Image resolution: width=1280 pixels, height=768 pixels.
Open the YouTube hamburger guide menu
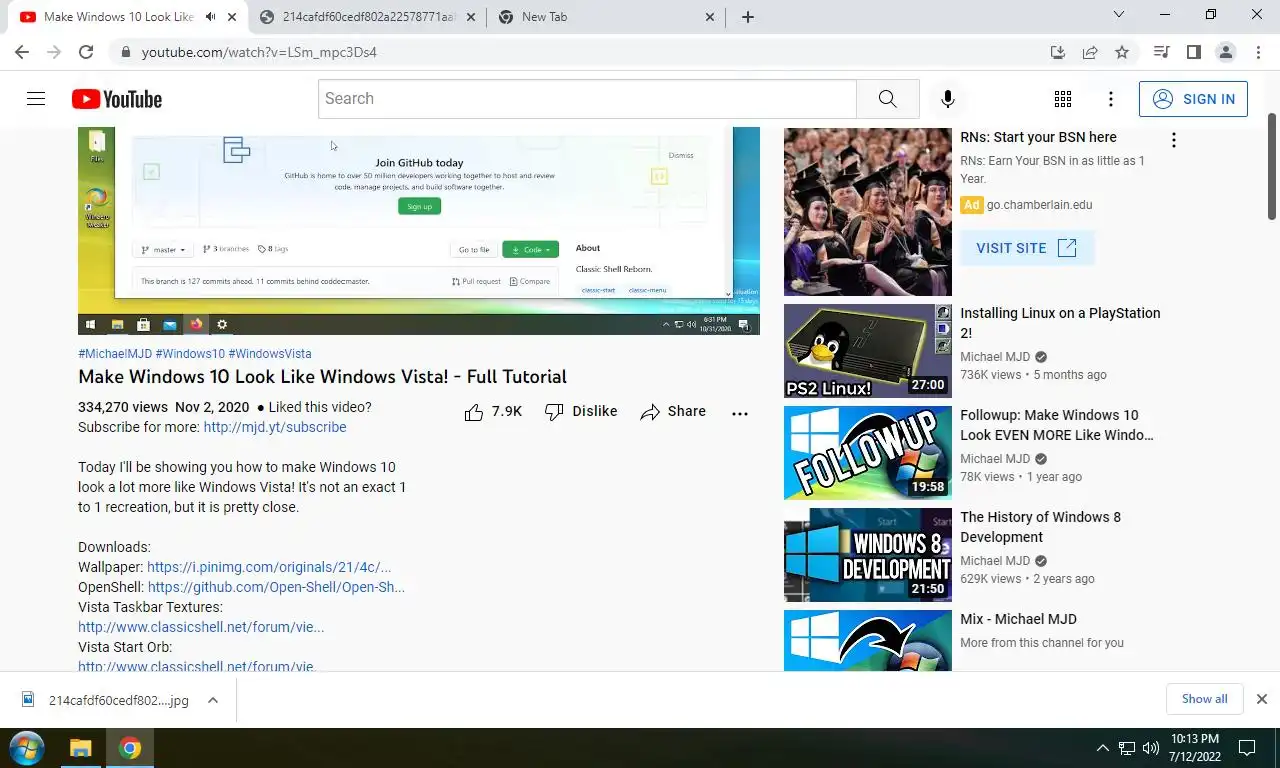[x=36, y=99]
